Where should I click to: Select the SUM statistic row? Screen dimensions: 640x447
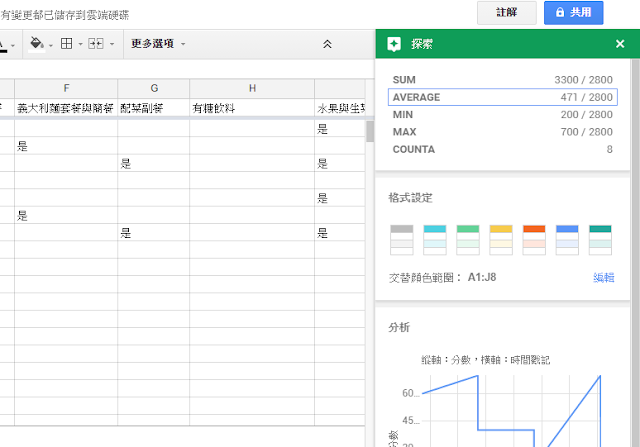(502, 80)
